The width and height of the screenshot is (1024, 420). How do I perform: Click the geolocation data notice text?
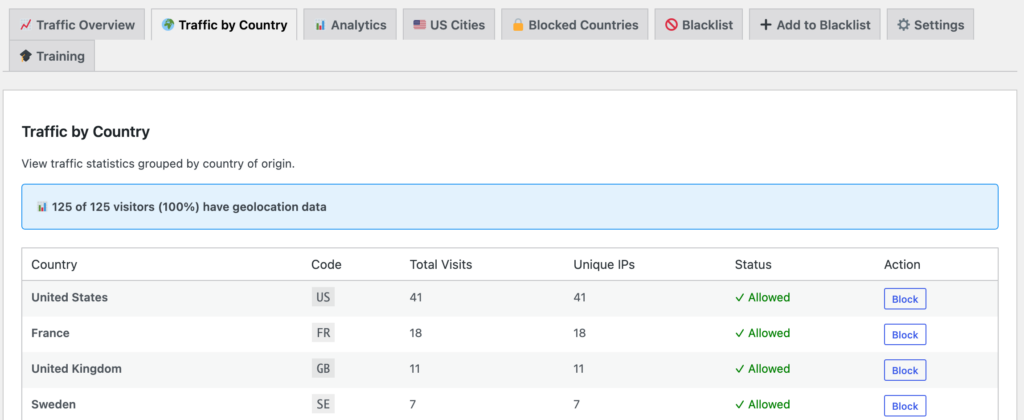coord(189,207)
